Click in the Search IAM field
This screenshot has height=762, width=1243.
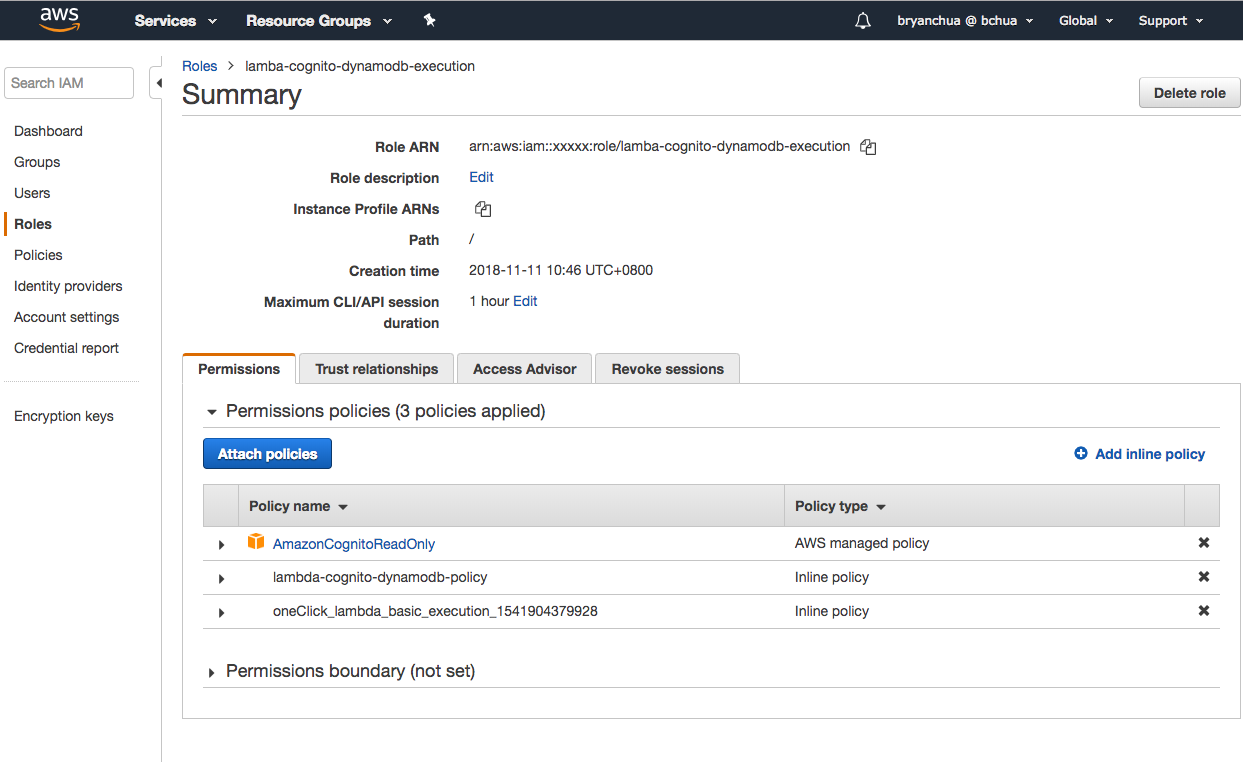[x=69, y=83]
